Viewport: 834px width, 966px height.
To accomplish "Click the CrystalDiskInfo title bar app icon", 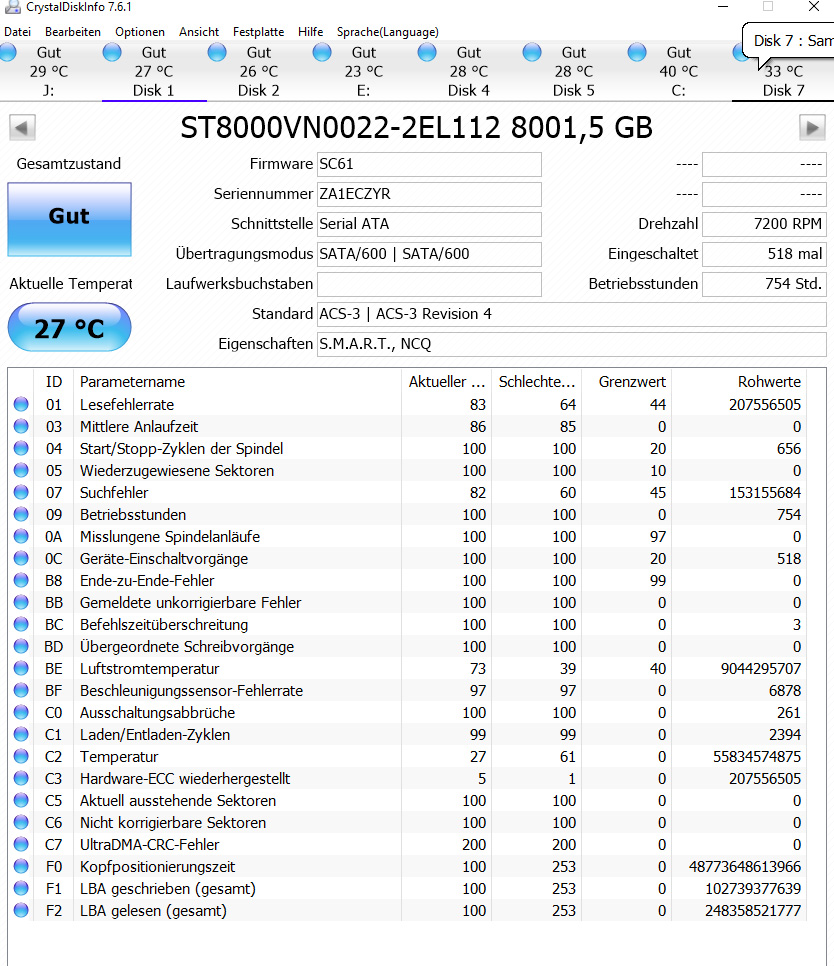I will tap(12, 7).
